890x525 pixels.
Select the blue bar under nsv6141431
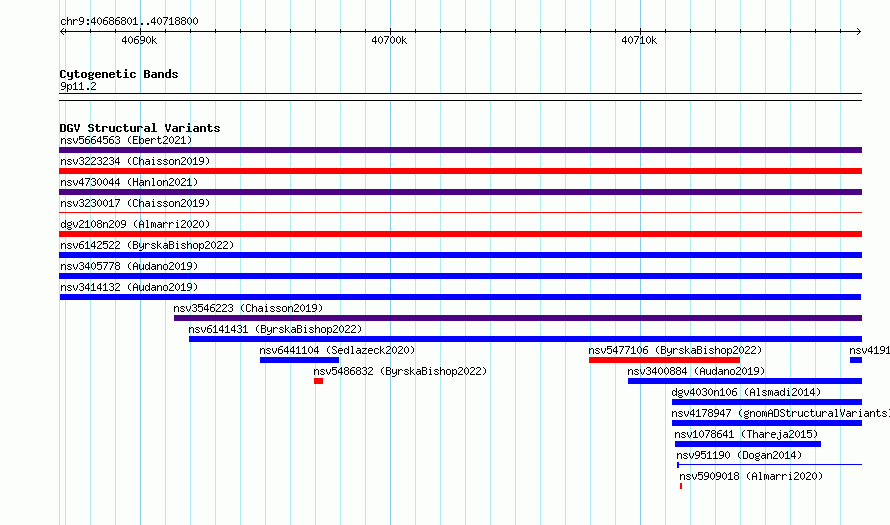point(525,339)
